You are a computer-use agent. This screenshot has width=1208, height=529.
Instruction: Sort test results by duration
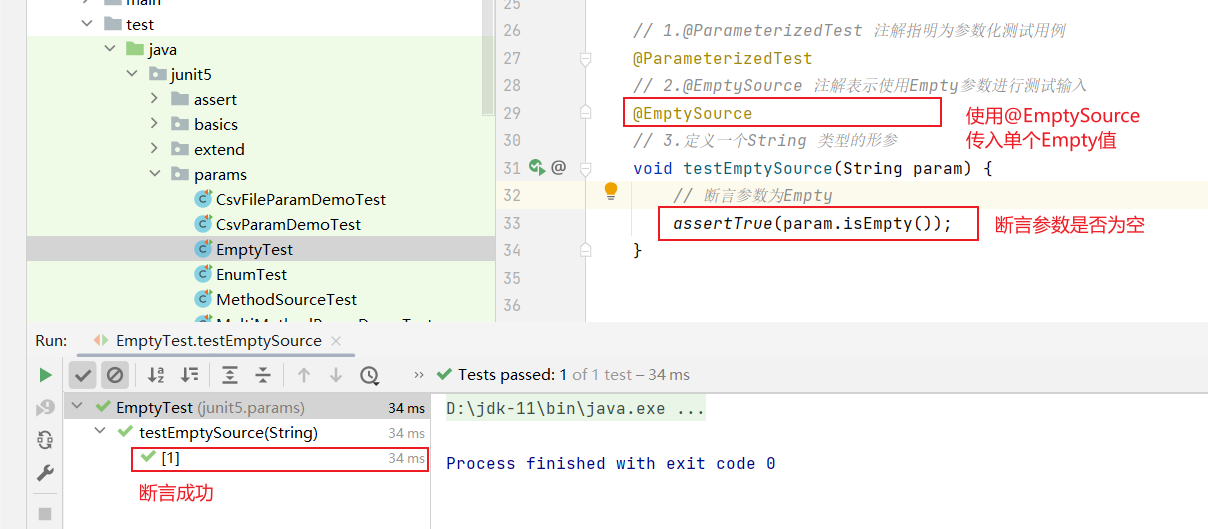click(189, 375)
